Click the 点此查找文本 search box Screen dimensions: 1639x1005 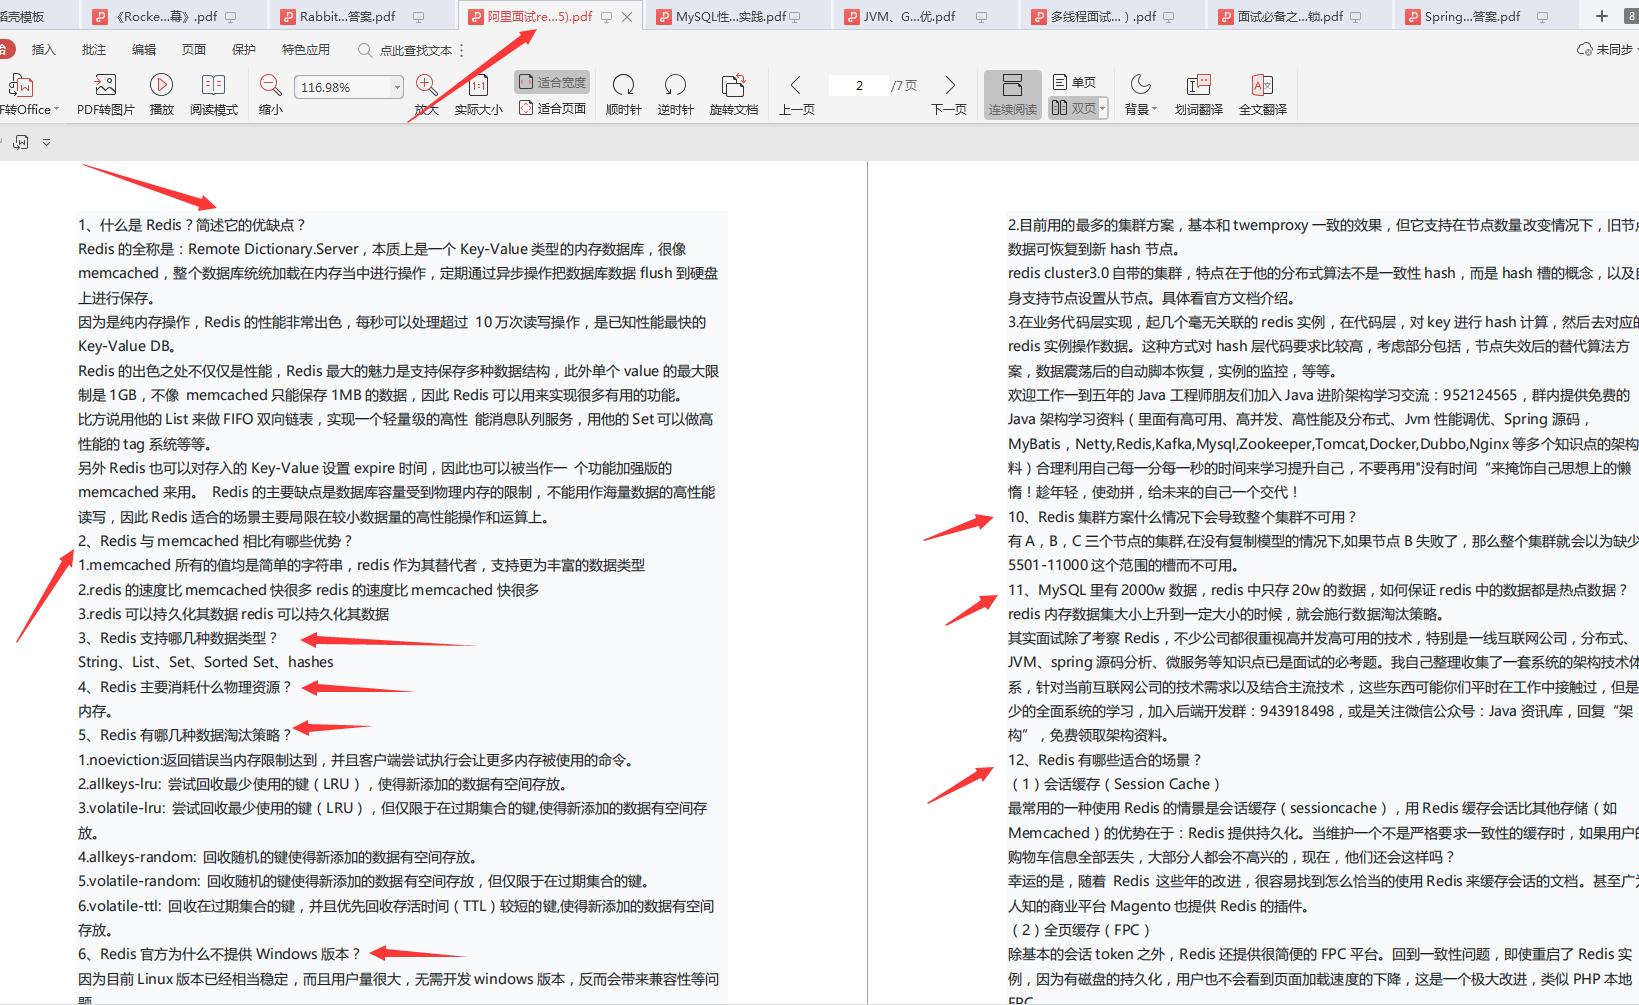pyautogui.click(x=416, y=50)
